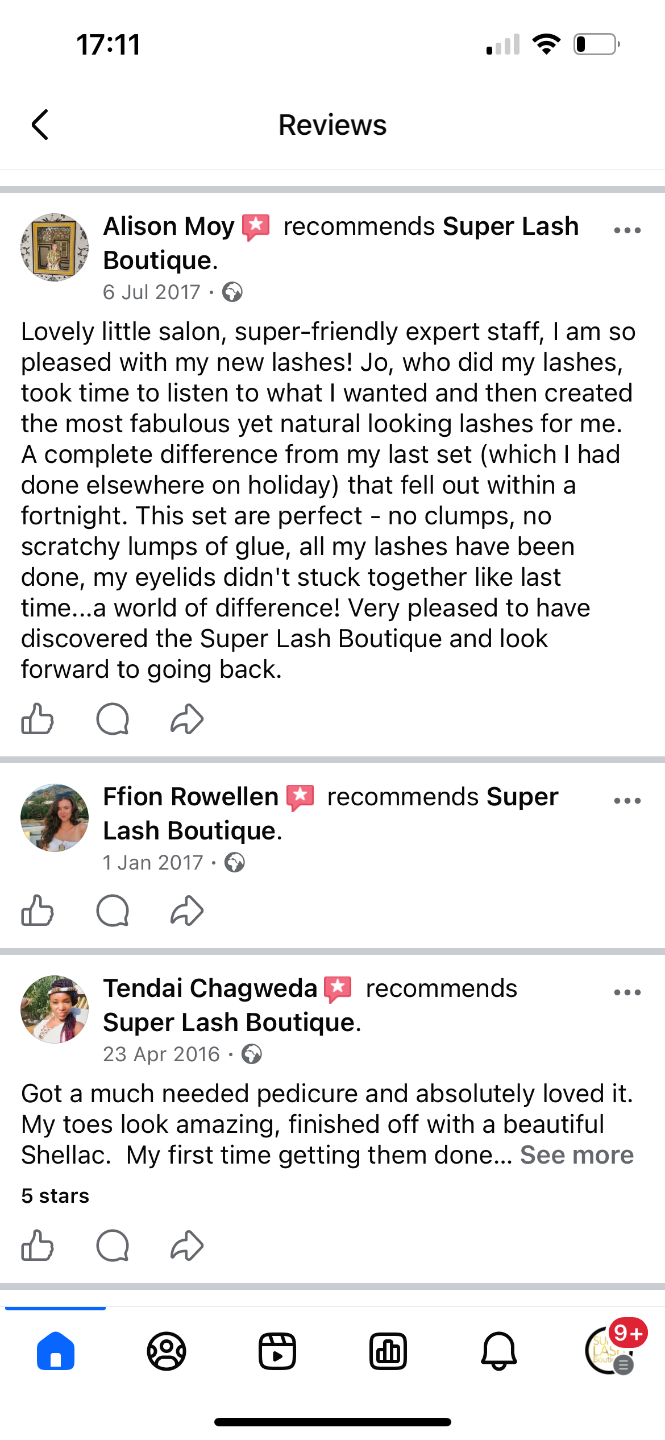The height and width of the screenshot is (1440, 665).
Task: Share Ffion Rowellen's review
Action: [187, 911]
